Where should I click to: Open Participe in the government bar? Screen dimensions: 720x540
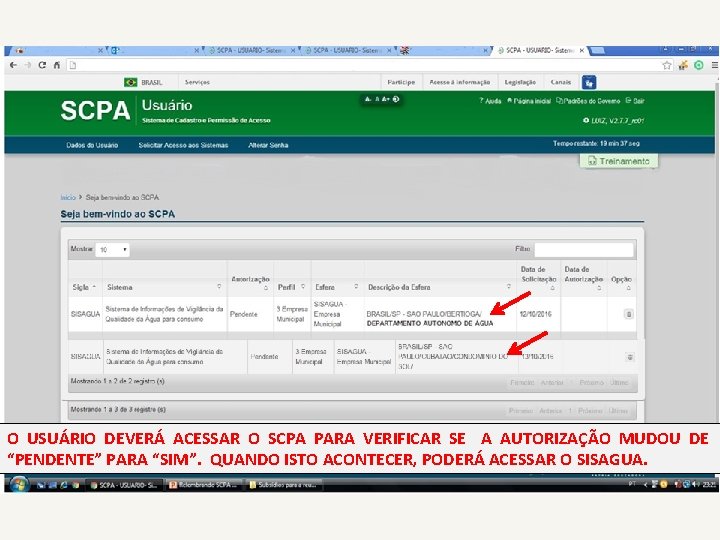(x=401, y=82)
